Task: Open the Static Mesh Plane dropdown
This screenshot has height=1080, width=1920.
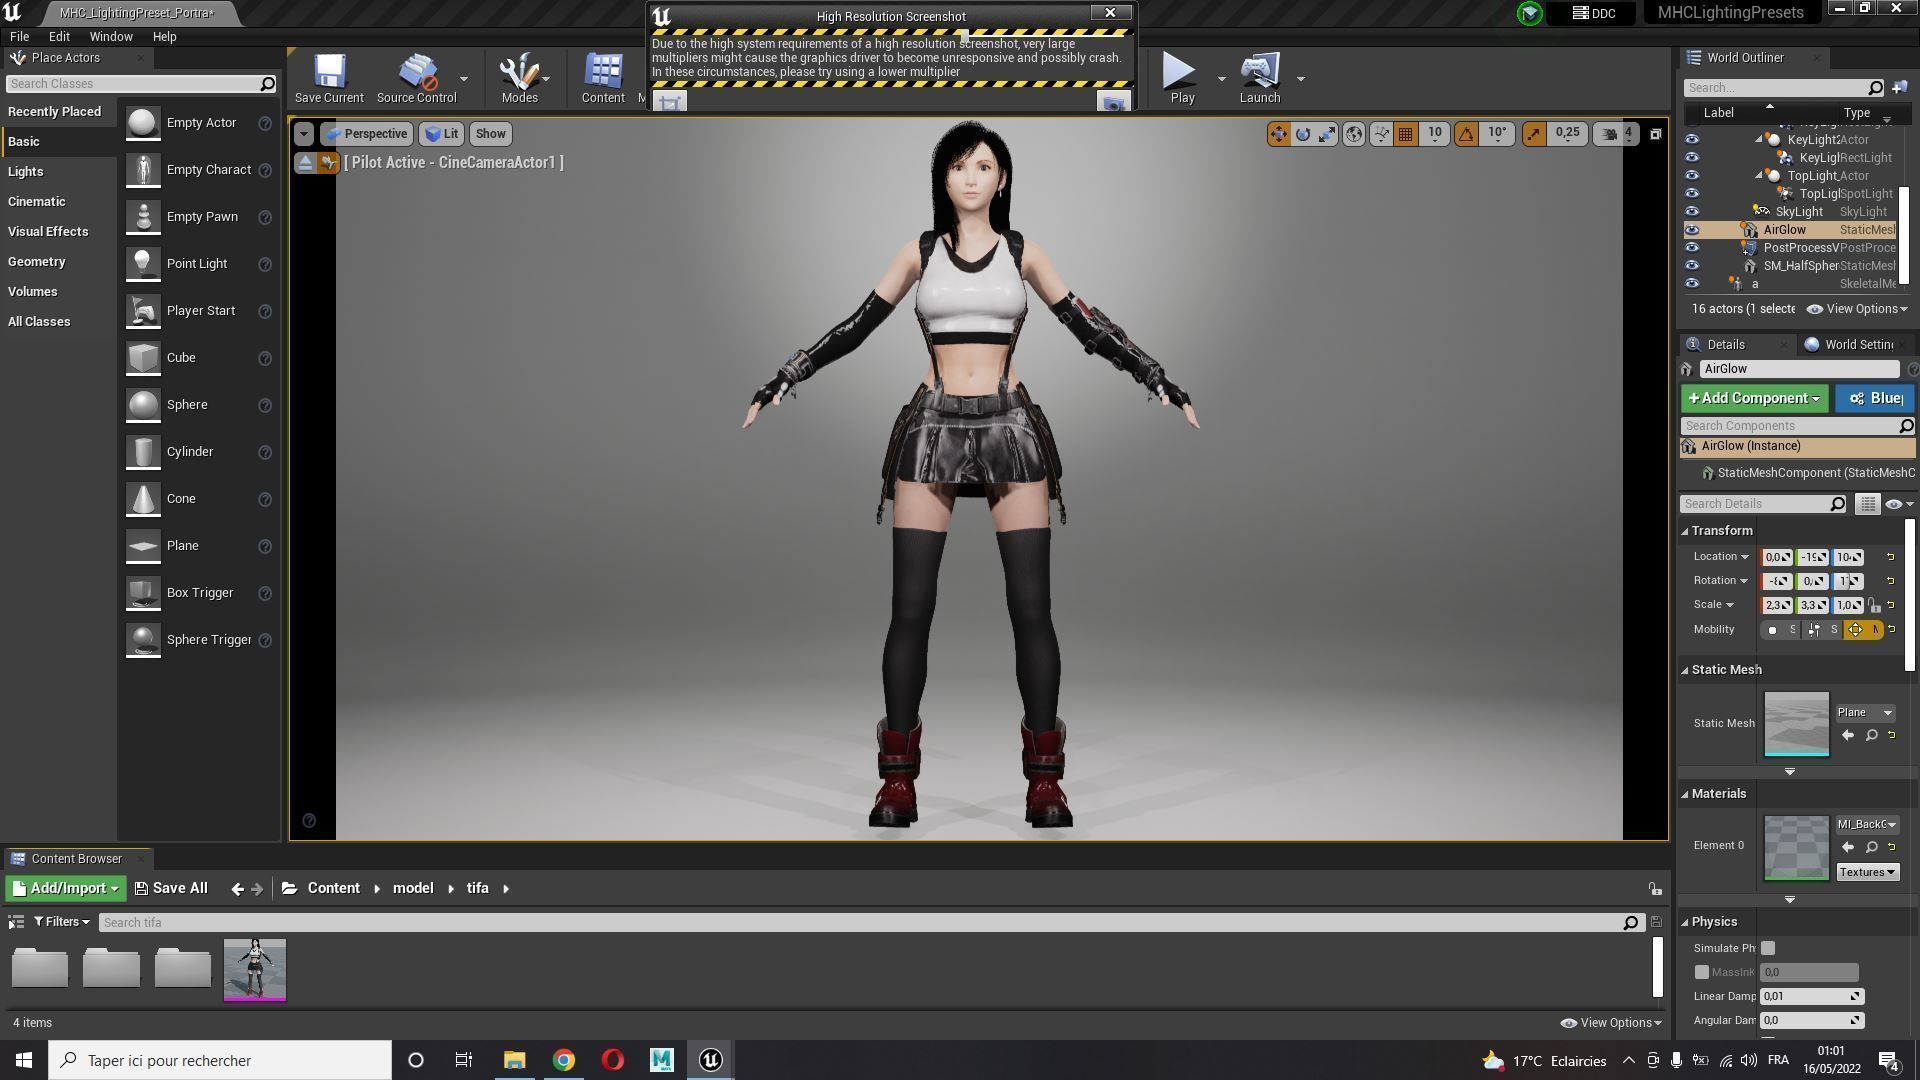Action: coord(1864,713)
